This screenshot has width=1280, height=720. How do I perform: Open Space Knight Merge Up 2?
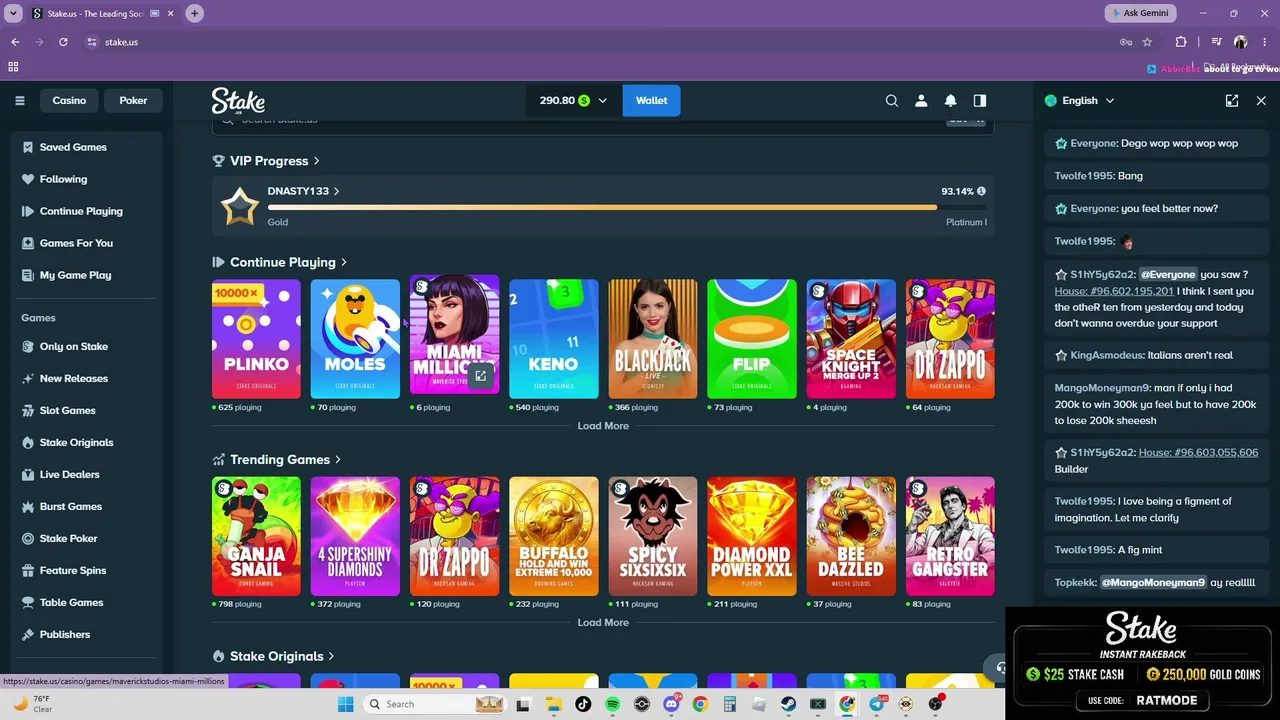pyautogui.click(x=851, y=339)
